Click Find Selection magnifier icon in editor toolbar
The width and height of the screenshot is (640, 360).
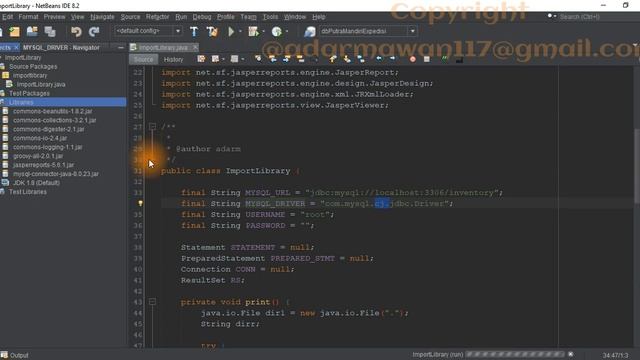tap(258, 59)
